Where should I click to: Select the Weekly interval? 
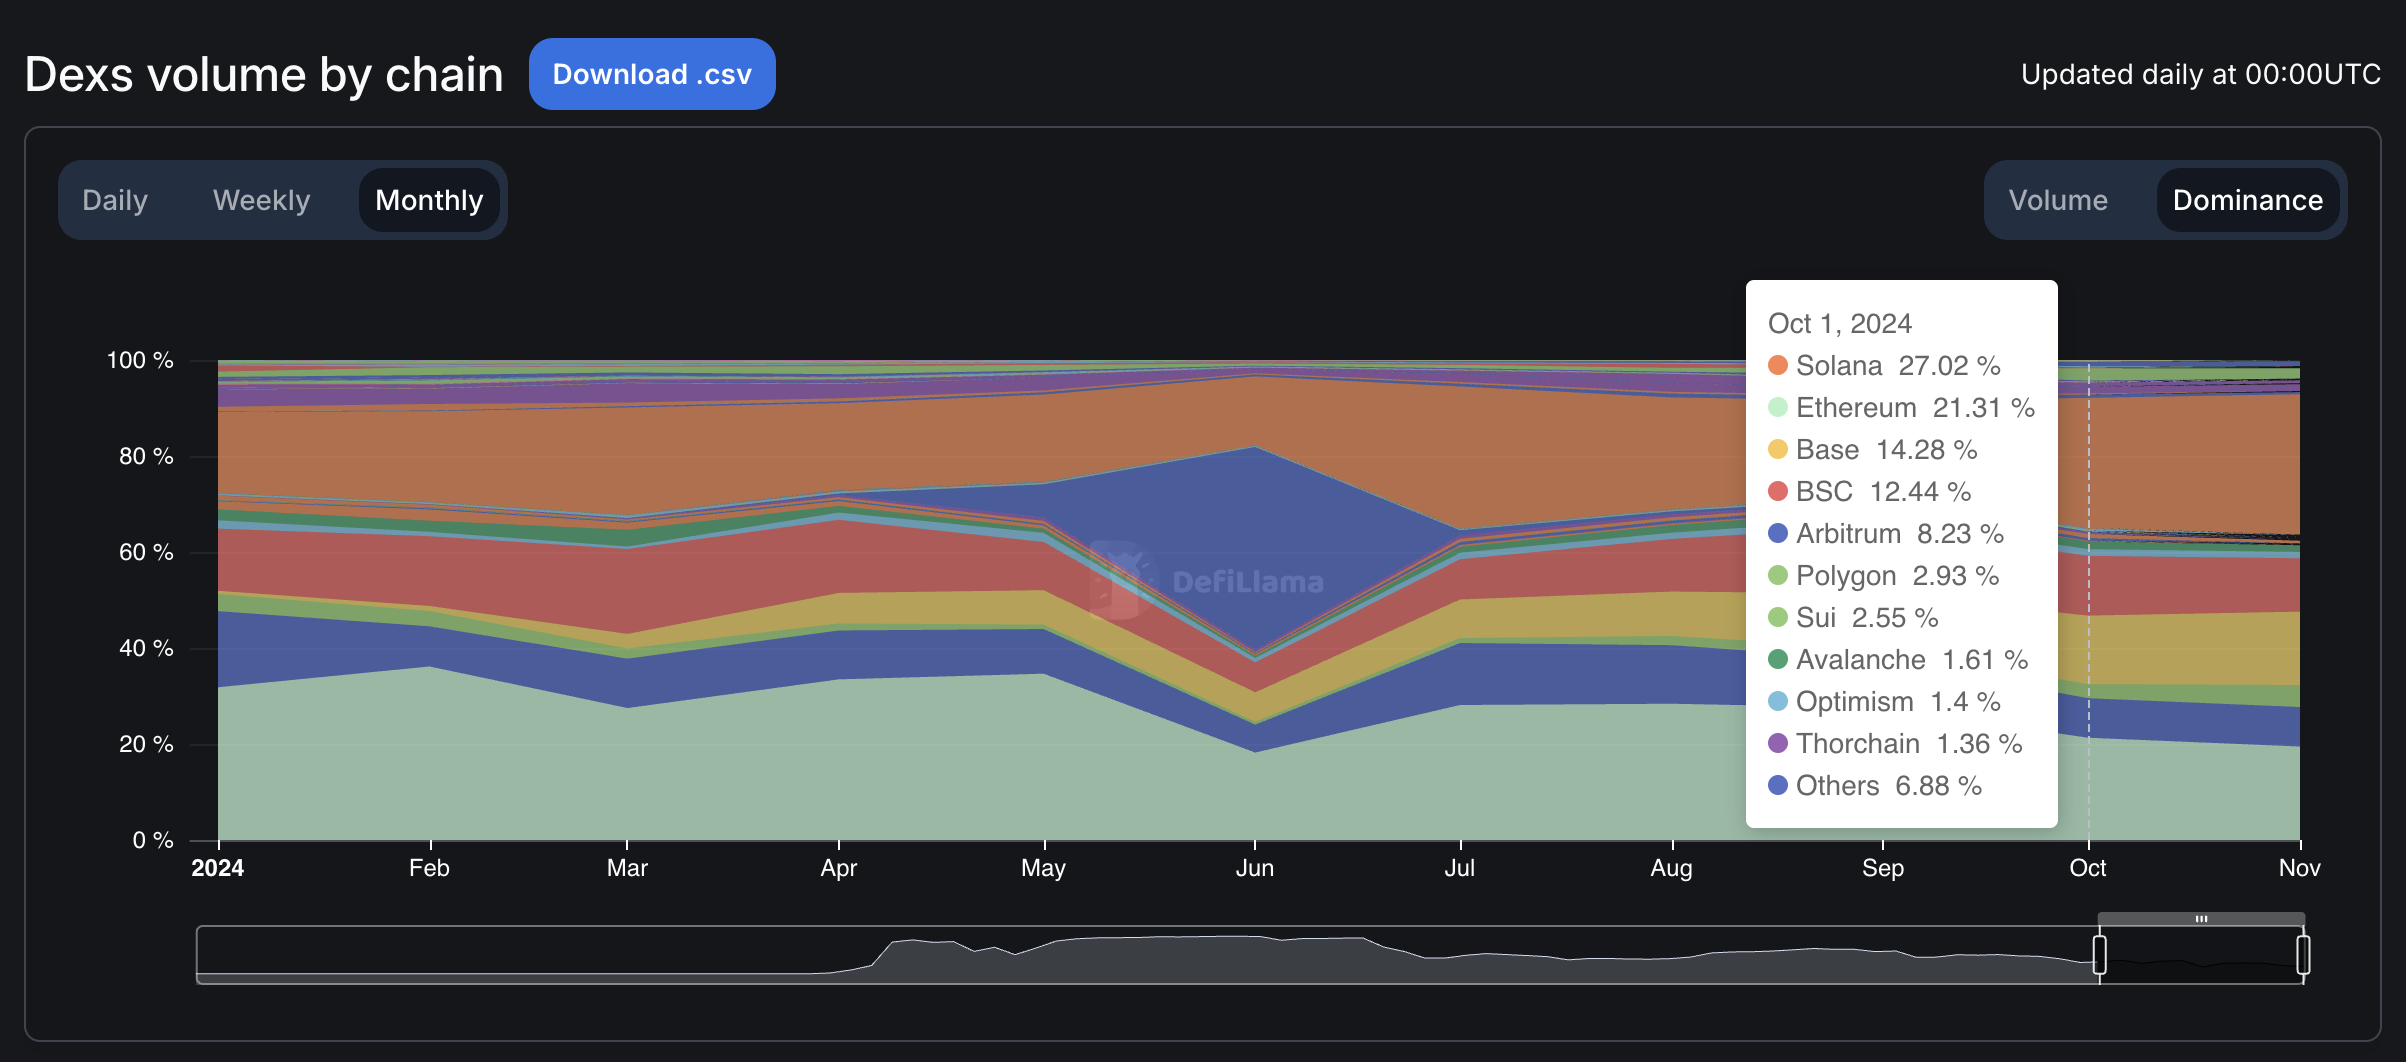260,200
